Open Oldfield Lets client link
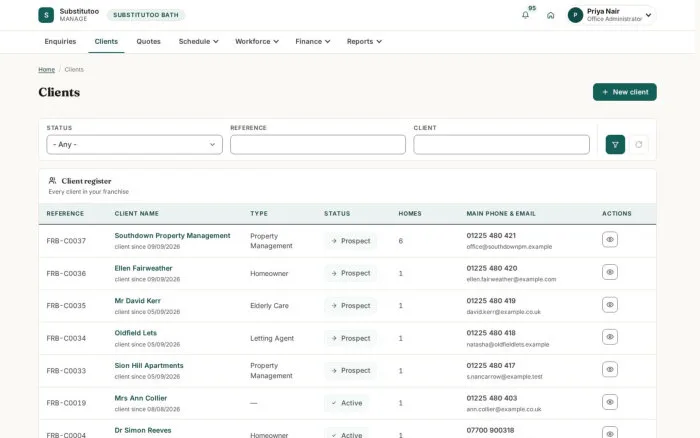This screenshot has height=438, width=700. 136,333
